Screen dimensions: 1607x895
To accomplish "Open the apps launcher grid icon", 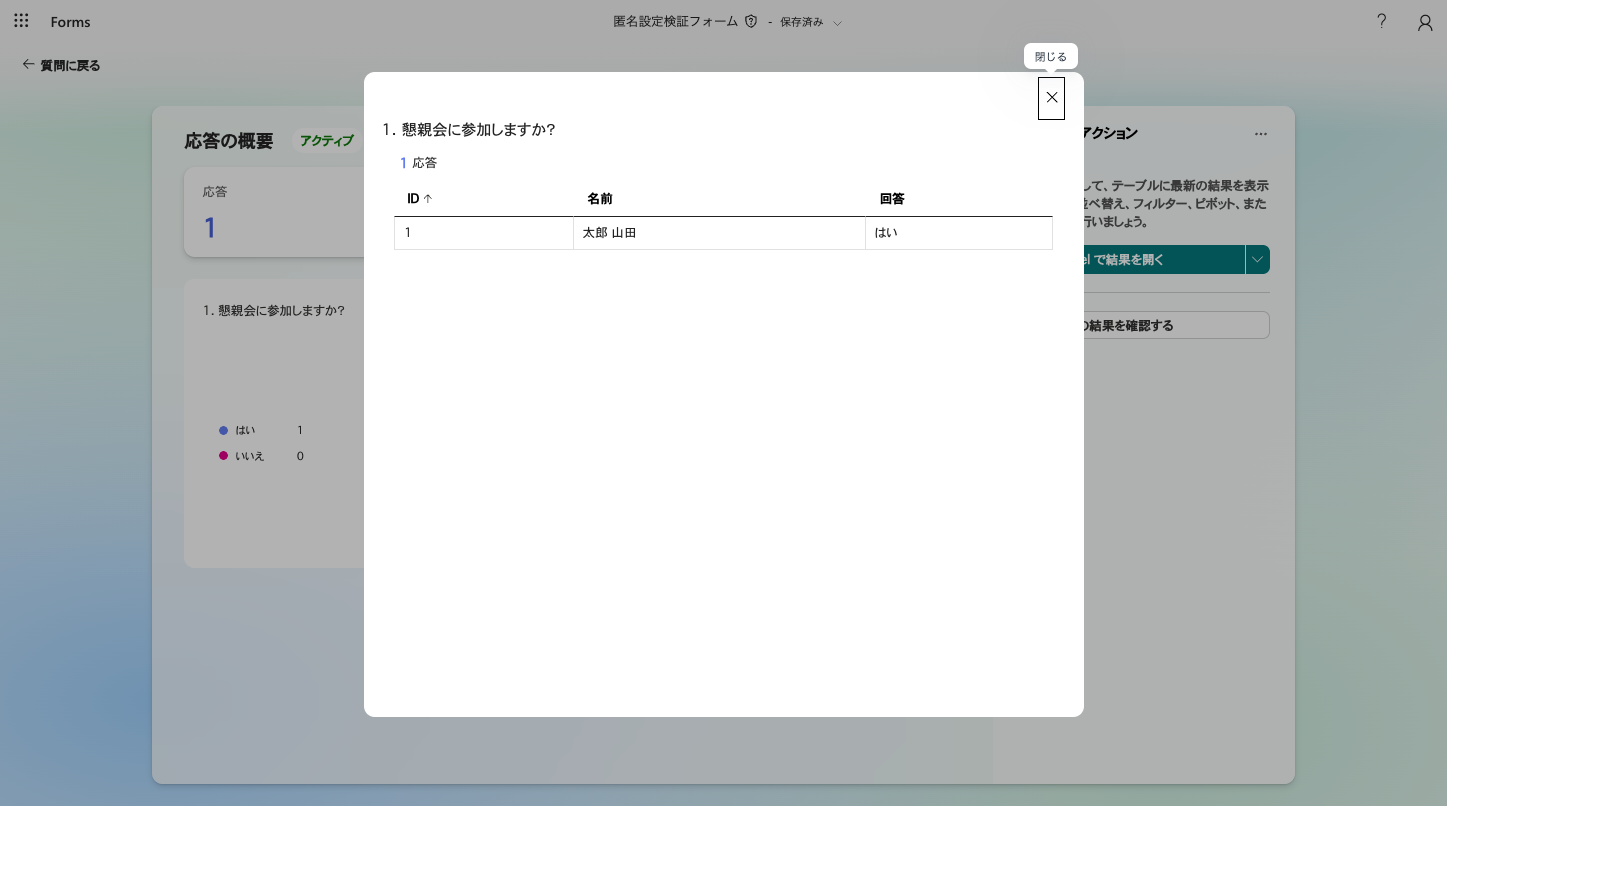I will pos(21,21).
